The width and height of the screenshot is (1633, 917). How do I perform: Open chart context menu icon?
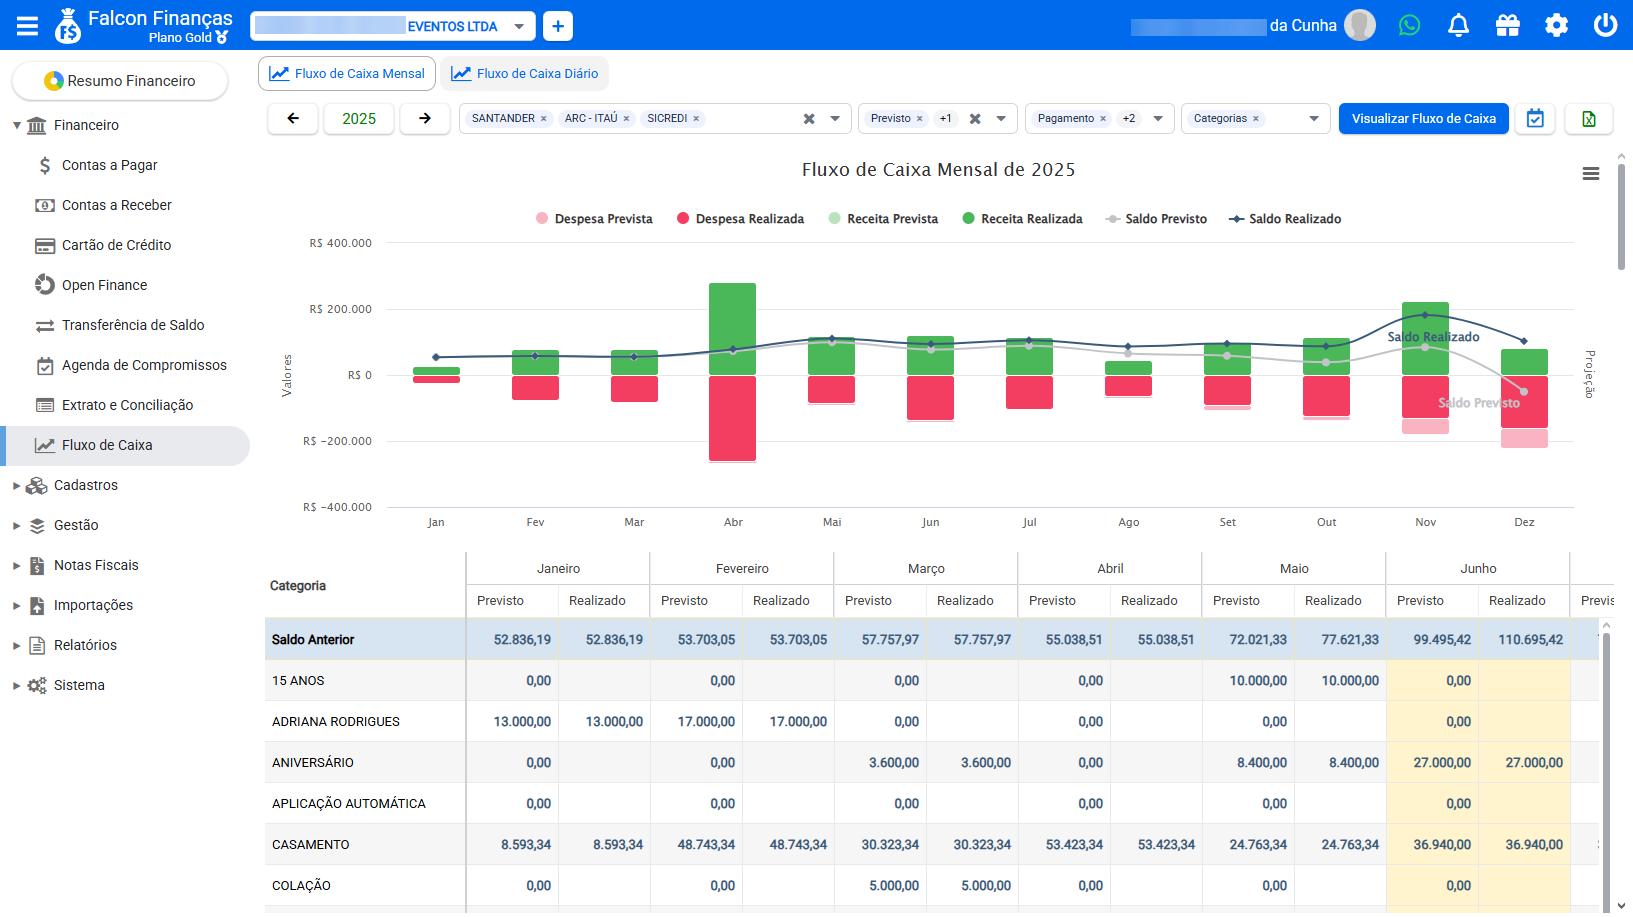tap(1591, 174)
